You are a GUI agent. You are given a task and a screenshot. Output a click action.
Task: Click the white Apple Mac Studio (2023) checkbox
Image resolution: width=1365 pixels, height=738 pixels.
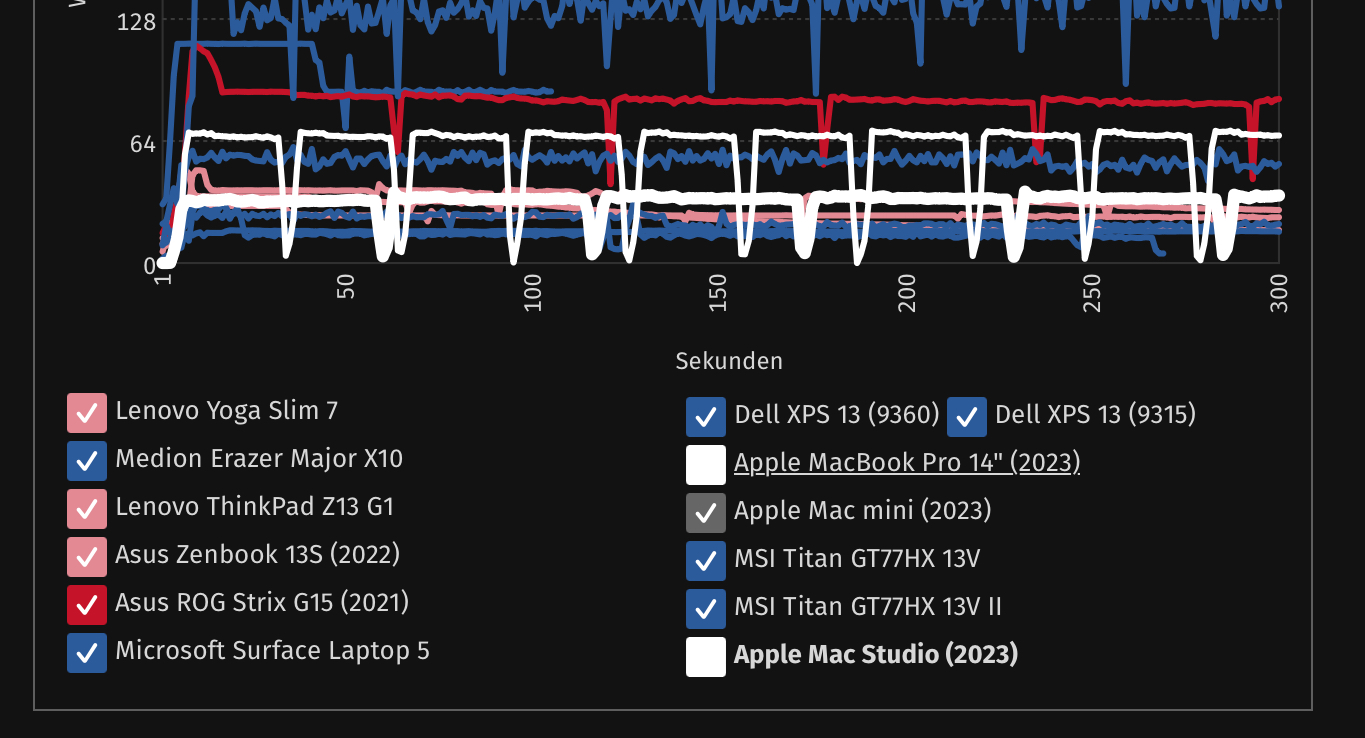click(706, 657)
